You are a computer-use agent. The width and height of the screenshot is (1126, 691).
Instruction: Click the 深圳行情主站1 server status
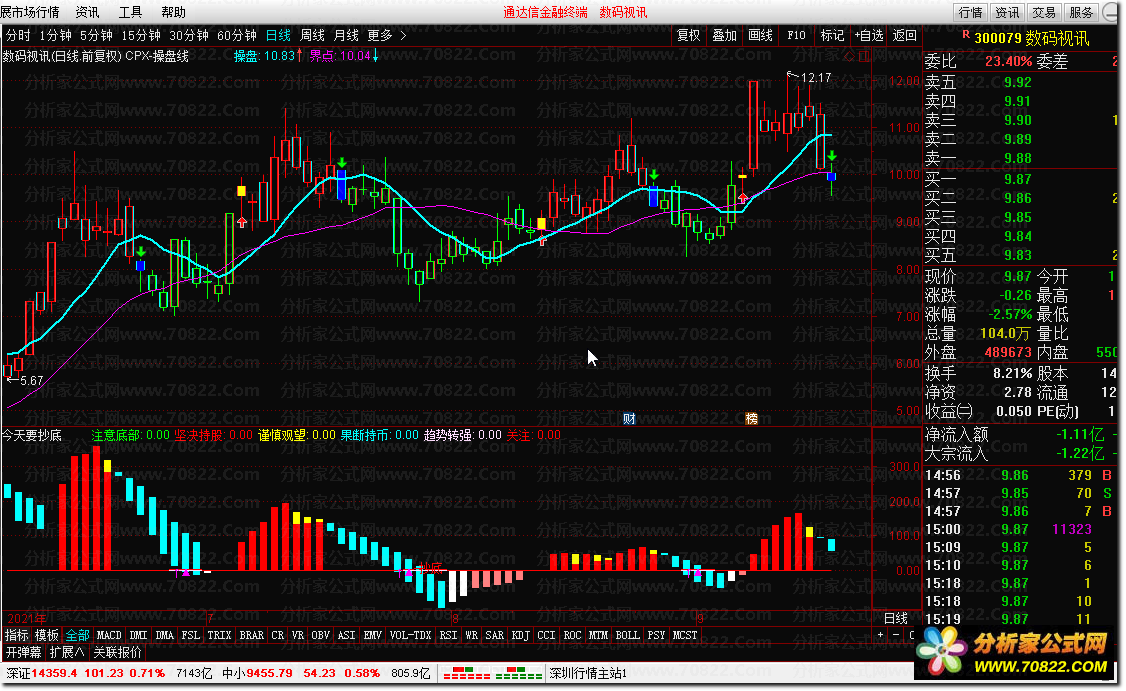point(588,673)
